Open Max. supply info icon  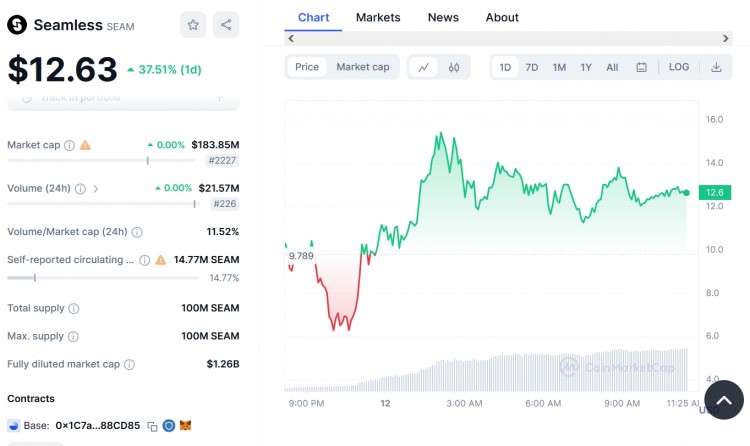(73, 337)
